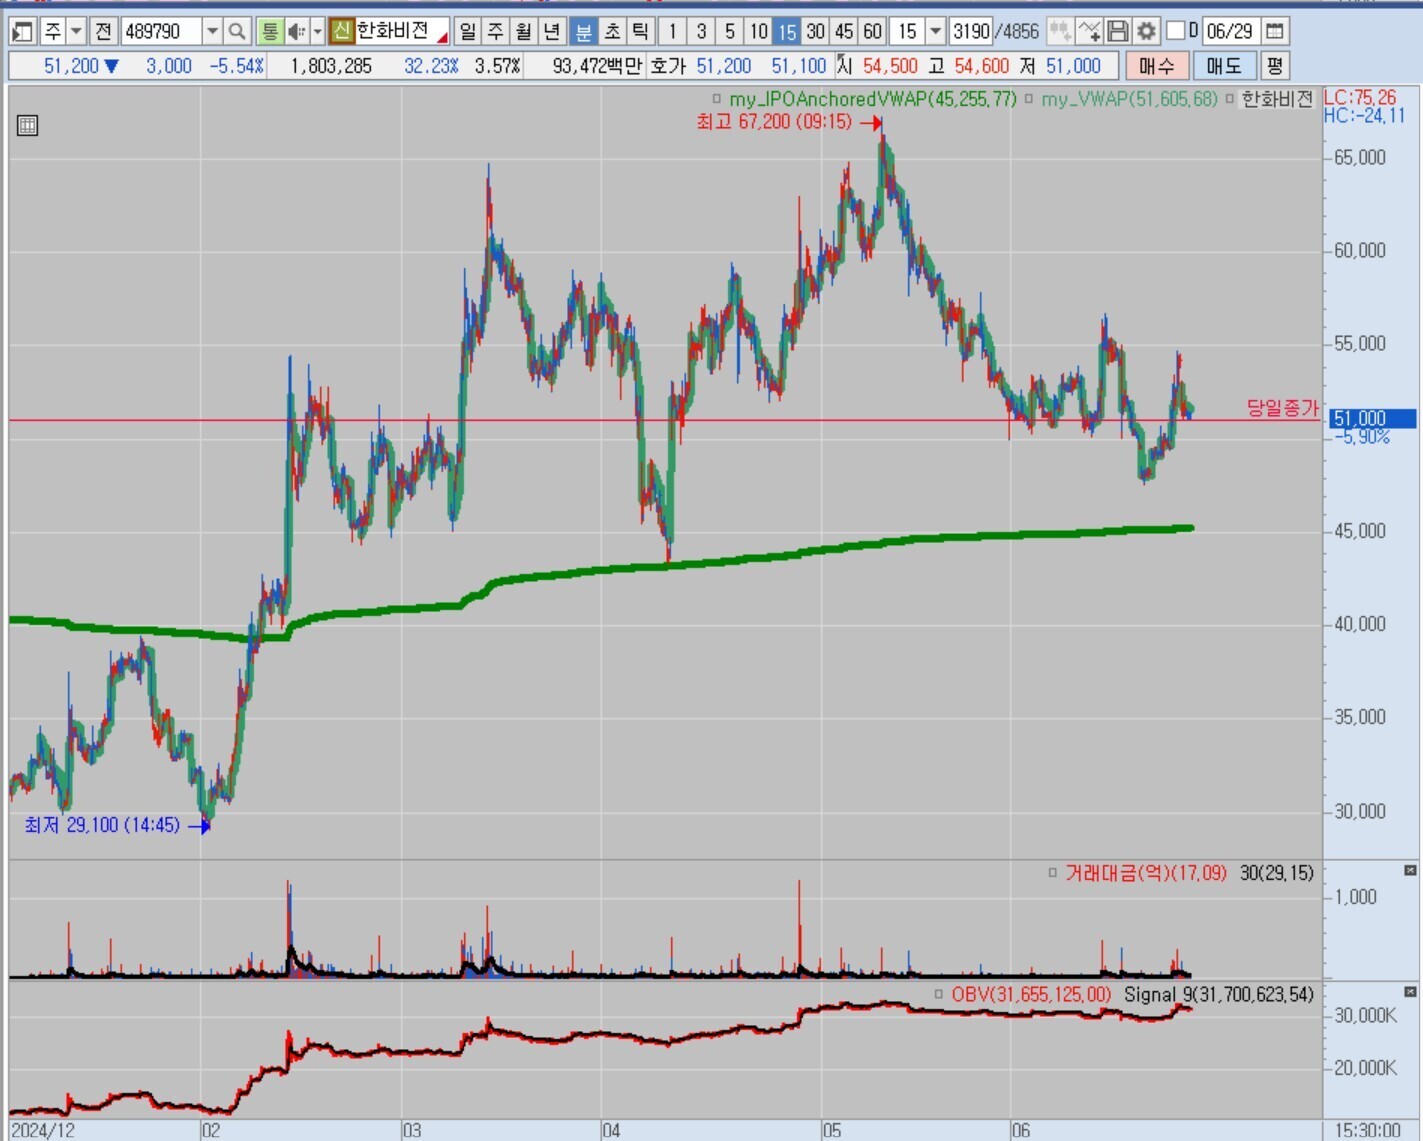Select the 30 minute interval button

[x=815, y=32]
